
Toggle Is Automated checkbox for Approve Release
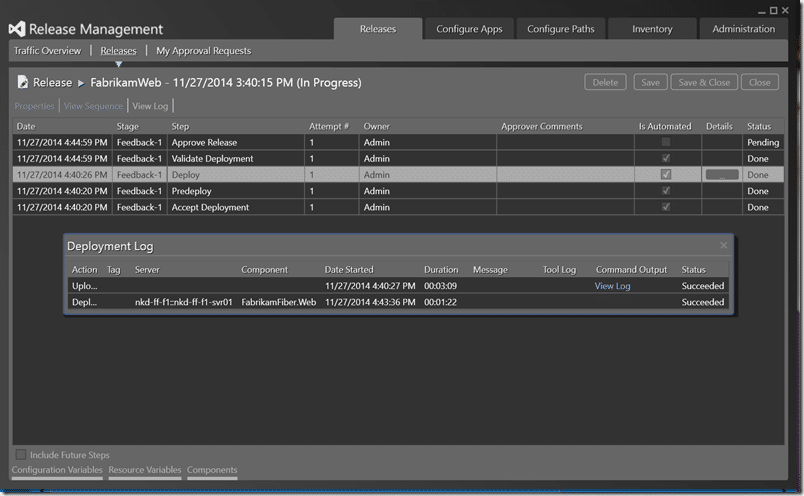click(x=666, y=142)
